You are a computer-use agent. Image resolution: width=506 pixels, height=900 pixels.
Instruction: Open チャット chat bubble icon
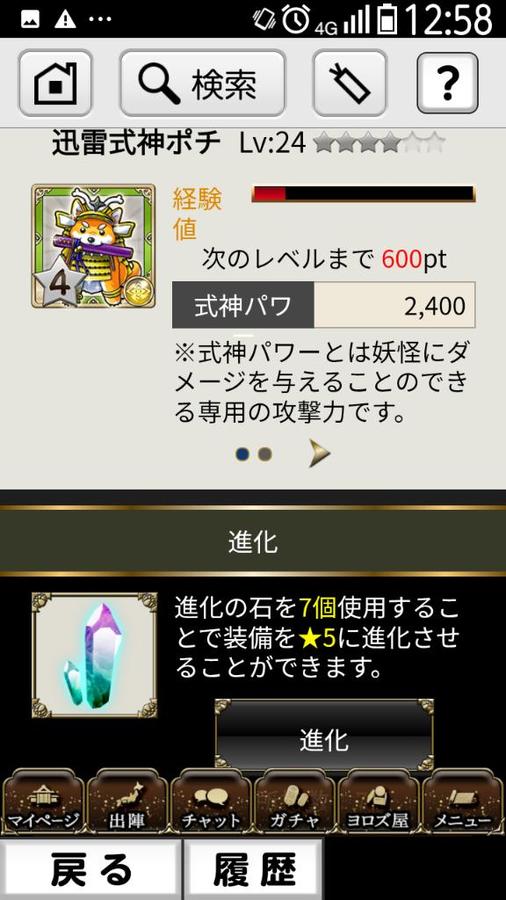(x=211, y=801)
